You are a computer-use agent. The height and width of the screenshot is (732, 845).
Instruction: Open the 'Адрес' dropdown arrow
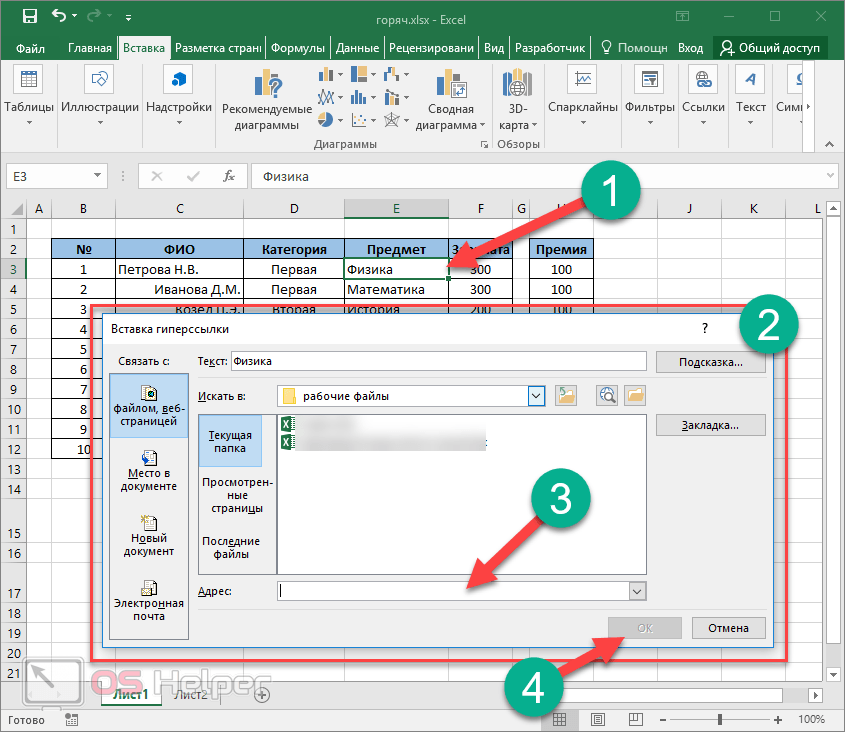coord(636,592)
